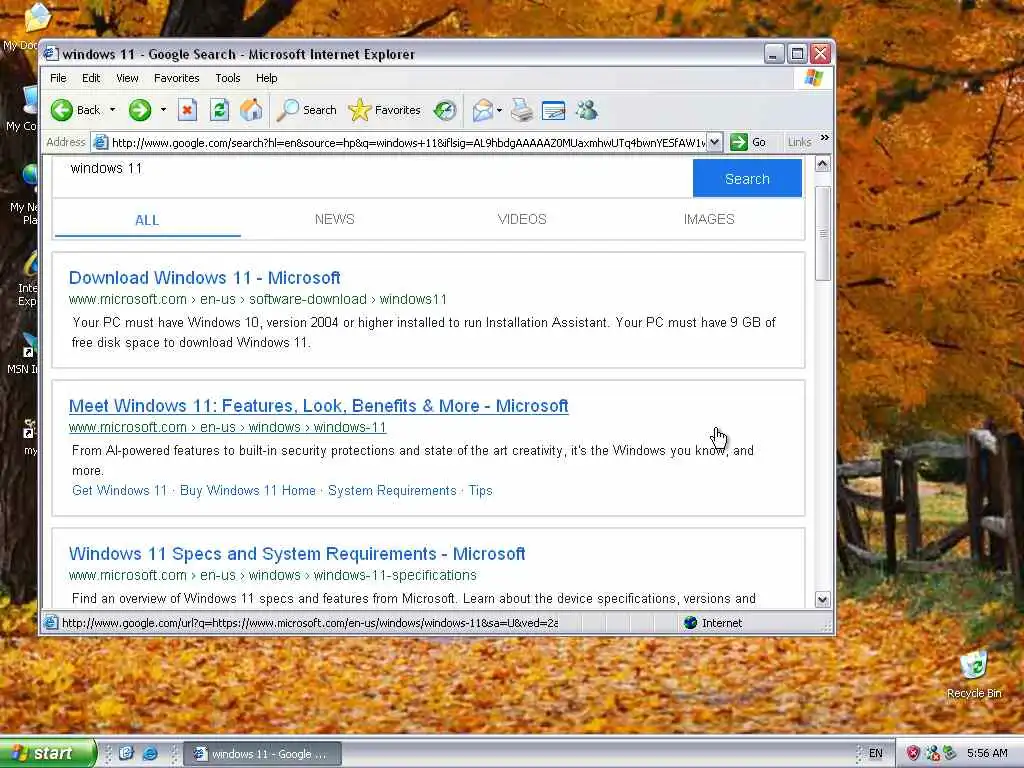Click the vertical scrollbar thumb
The width and height of the screenshot is (1024, 768).
823,233
